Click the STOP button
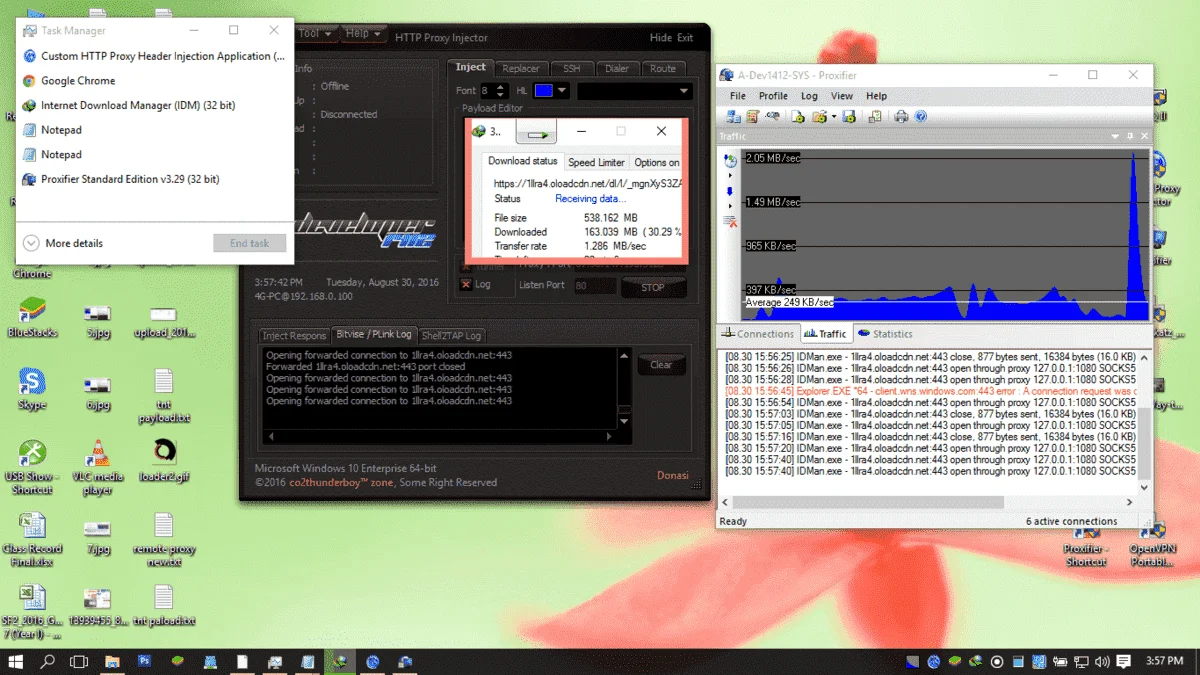The height and width of the screenshot is (675, 1200). (653, 287)
